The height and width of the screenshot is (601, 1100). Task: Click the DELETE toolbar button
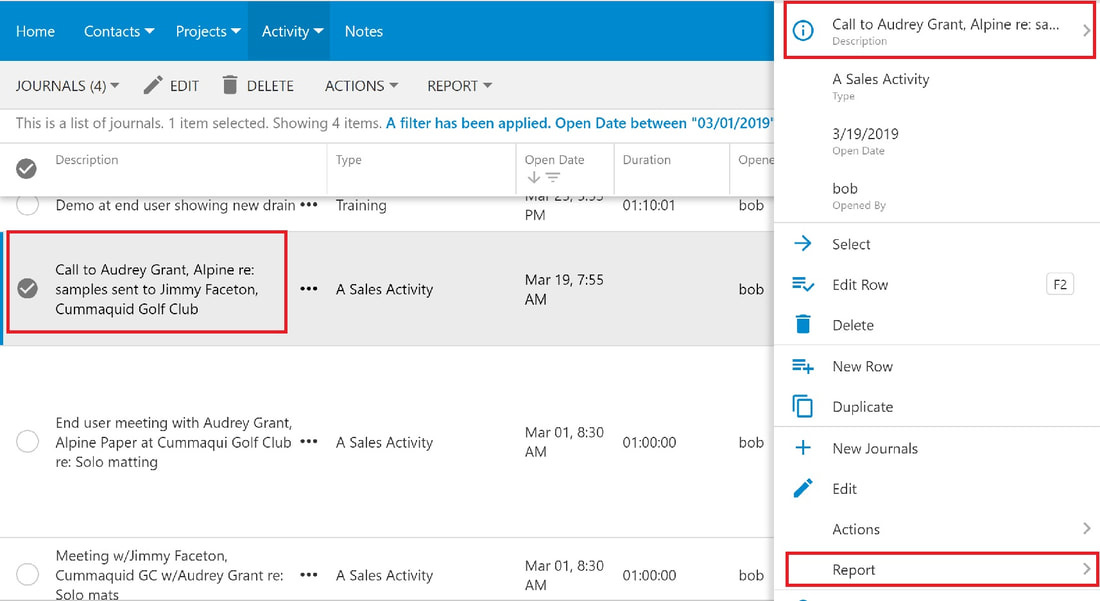[258, 86]
